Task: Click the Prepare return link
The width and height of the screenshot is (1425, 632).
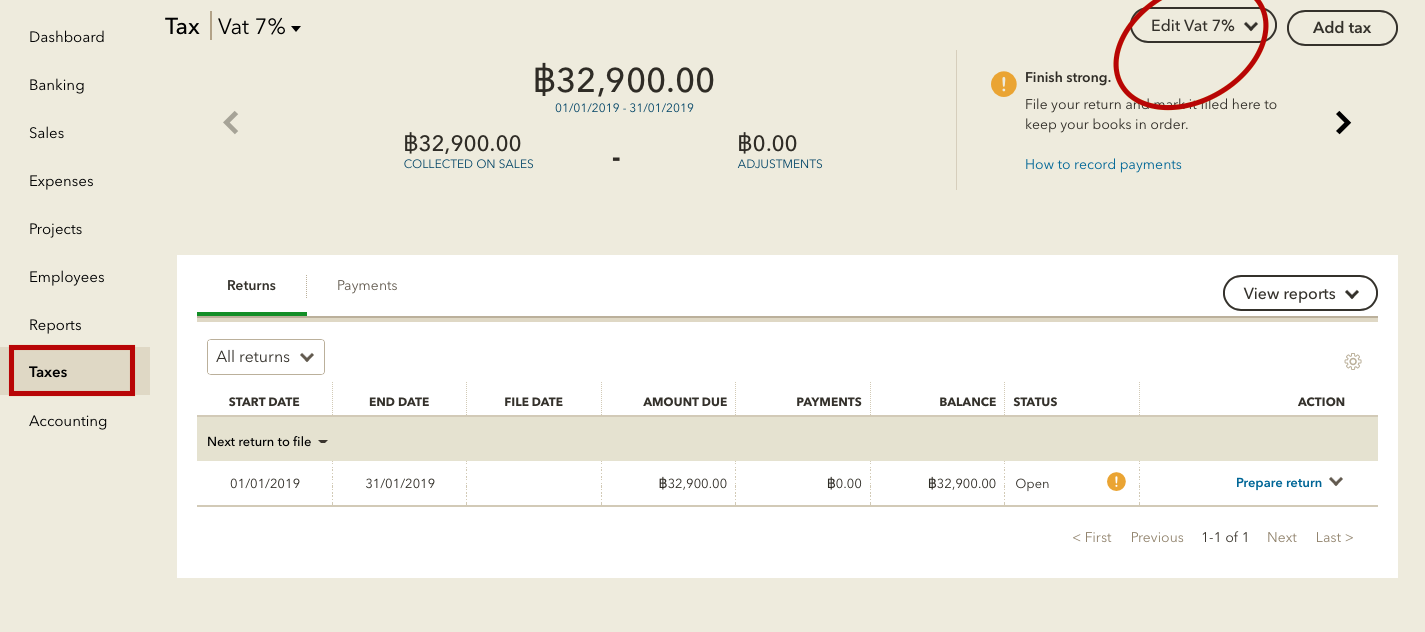Action: [1279, 482]
